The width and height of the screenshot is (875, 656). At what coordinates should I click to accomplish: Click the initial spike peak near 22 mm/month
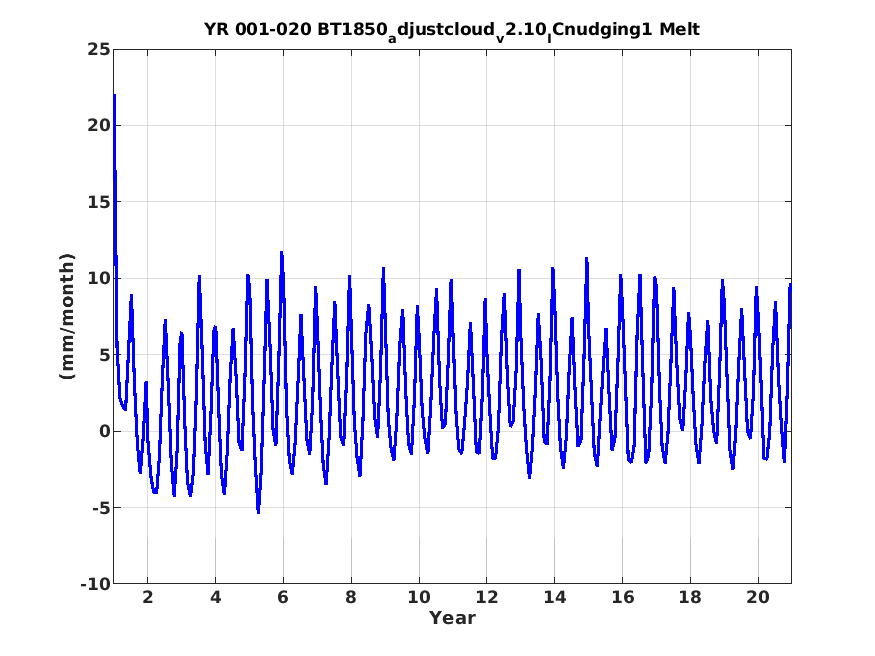tap(114, 96)
